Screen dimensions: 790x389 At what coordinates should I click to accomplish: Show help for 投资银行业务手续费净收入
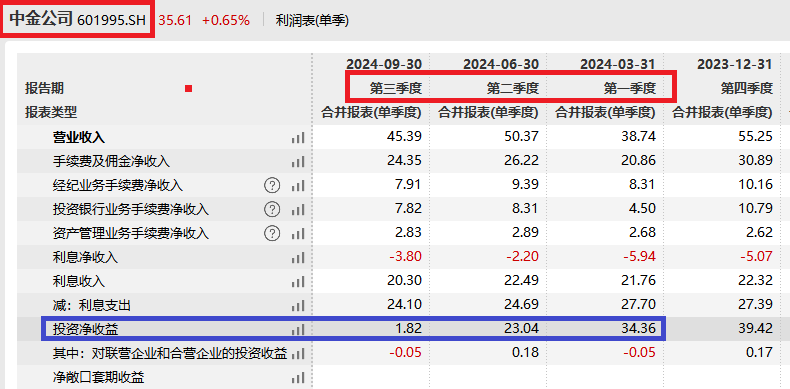[272, 210]
